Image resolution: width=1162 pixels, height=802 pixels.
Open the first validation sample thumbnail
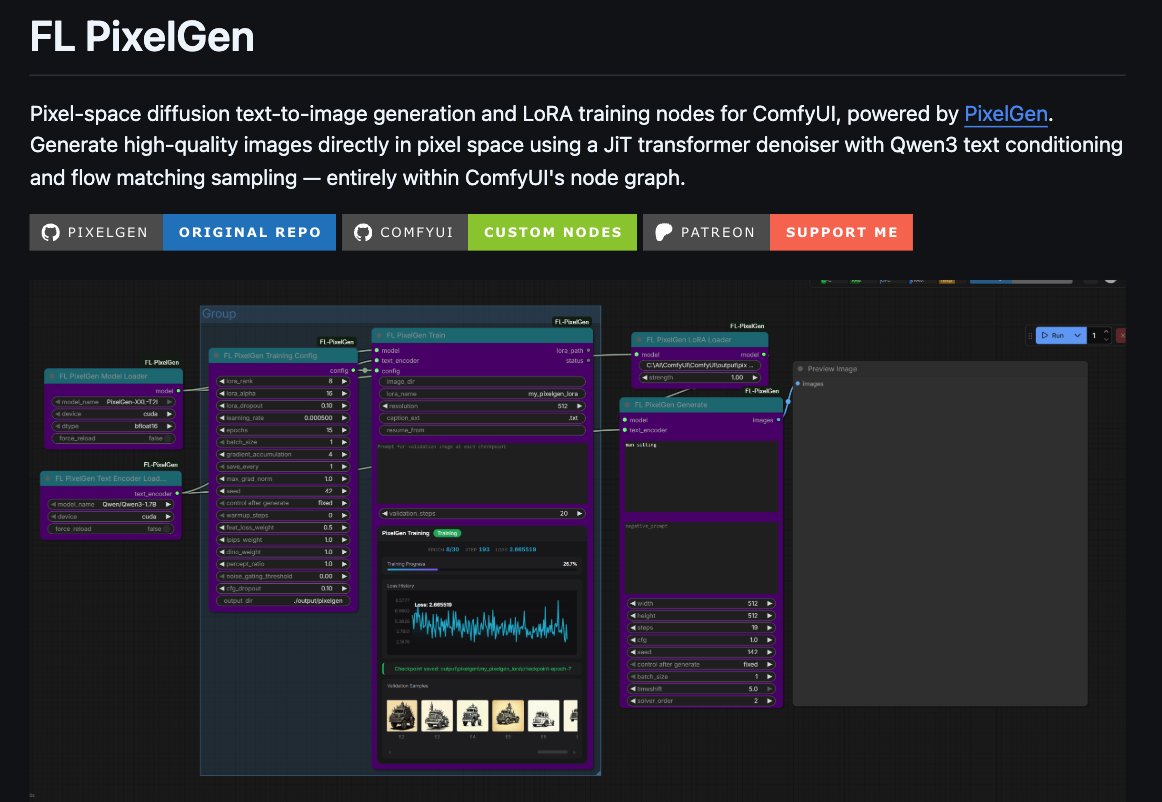402,716
